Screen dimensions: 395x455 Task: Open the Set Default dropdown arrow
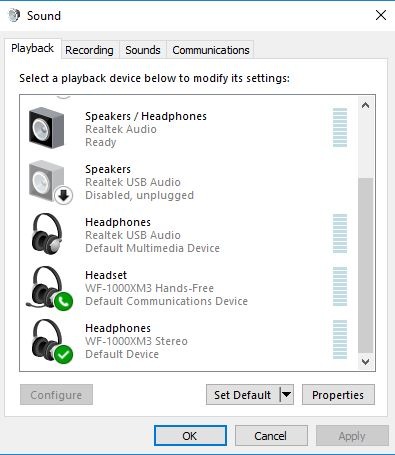point(286,395)
